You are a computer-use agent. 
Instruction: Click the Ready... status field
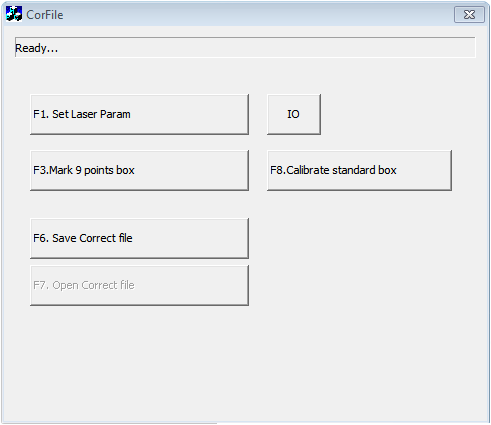point(245,47)
